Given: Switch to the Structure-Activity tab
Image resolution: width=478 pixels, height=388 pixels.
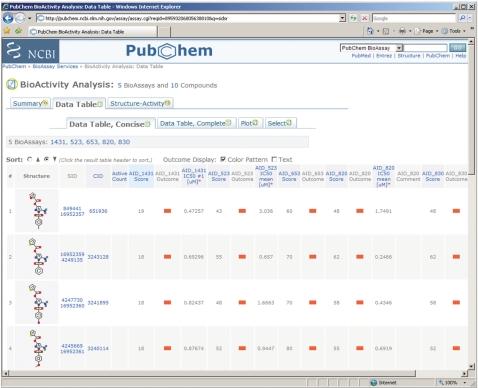Looking at the screenshot, I should point(140,104).
